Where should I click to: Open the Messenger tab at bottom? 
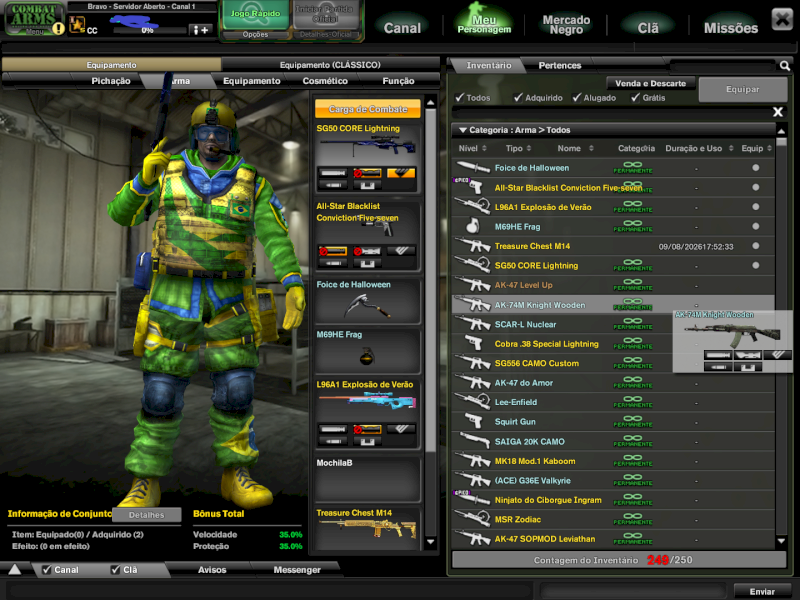click(x=297, y=569)
